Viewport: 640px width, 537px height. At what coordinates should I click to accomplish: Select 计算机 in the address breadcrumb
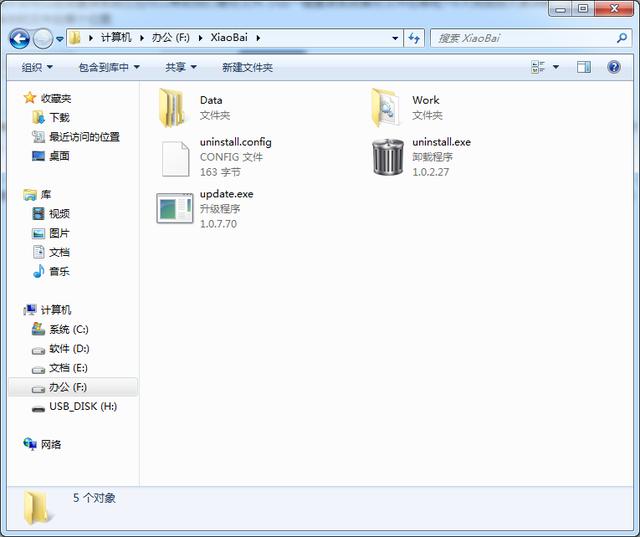[x=116, y=38]
